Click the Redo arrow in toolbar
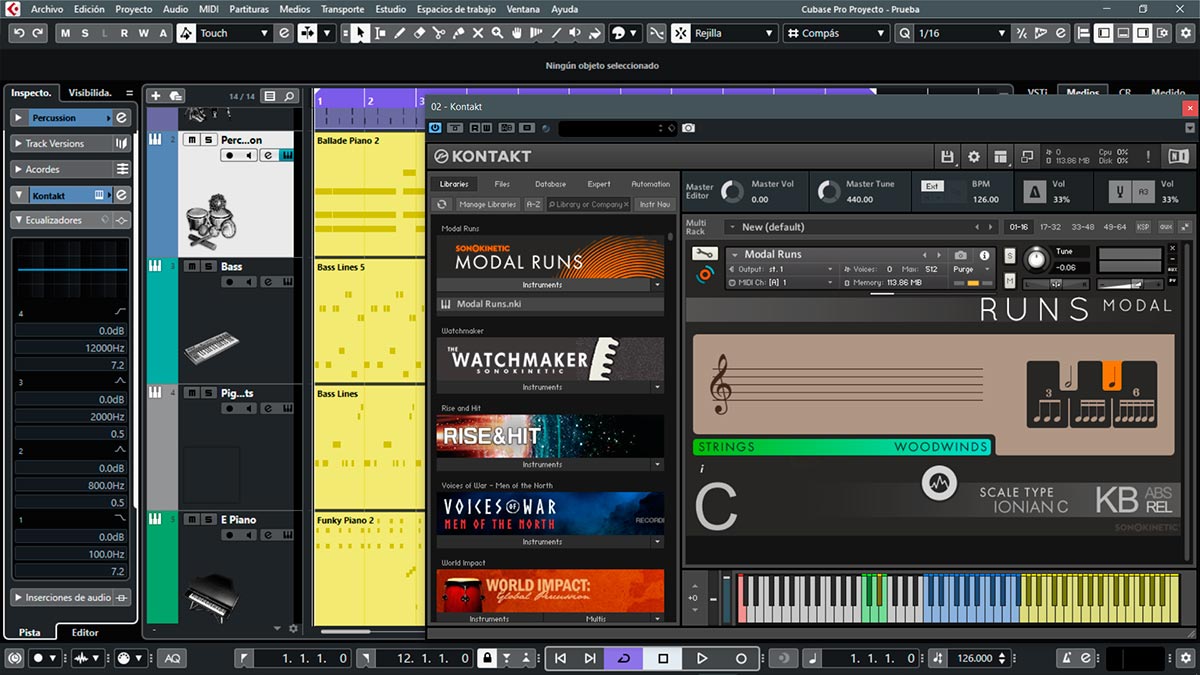This screenshot has width=1200, height=675. [x=38, y=33]
